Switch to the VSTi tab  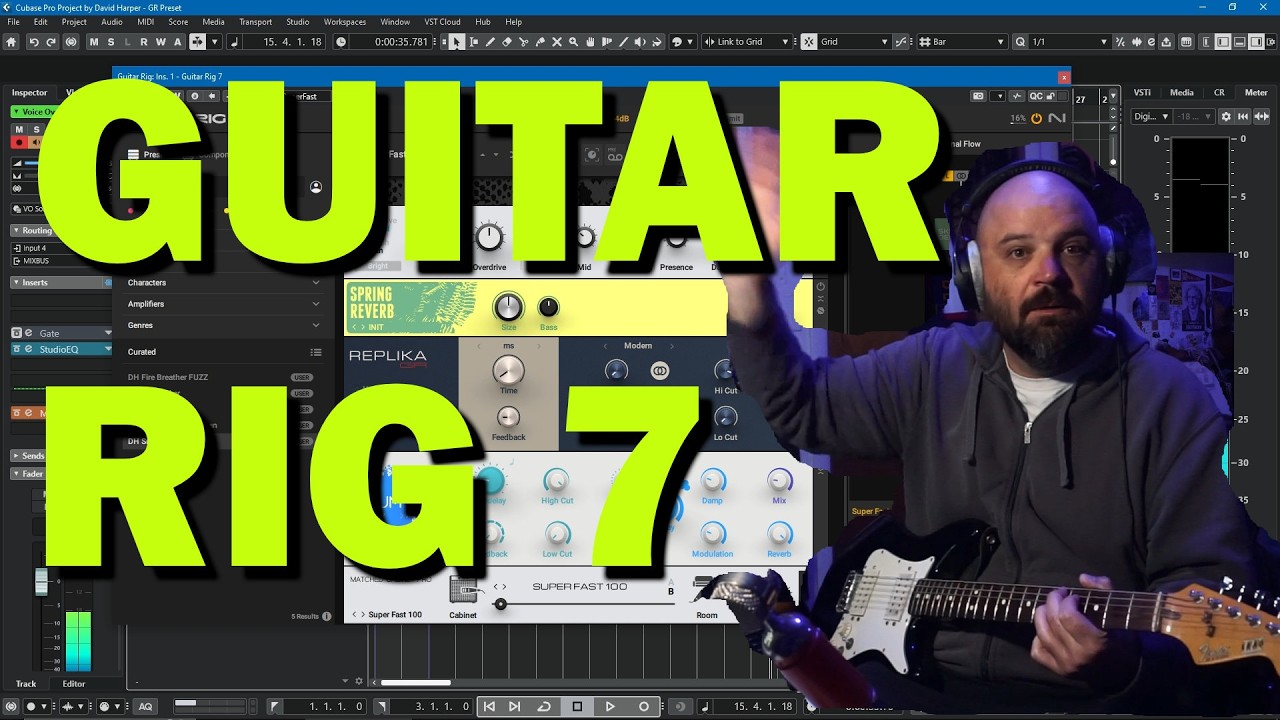tap(1142, 93)
